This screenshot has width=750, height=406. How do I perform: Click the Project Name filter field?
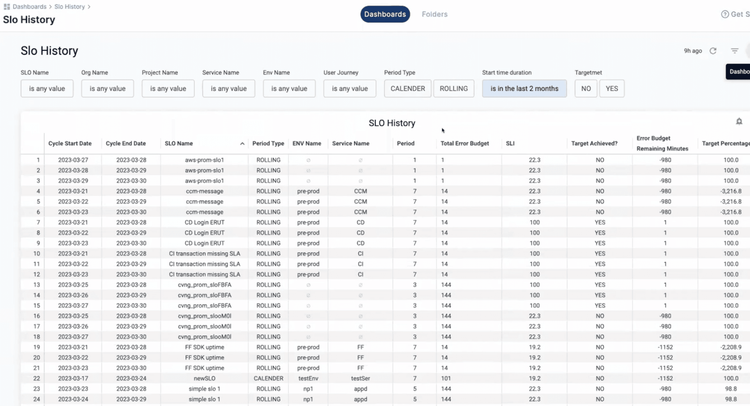(x=168, y=89)
